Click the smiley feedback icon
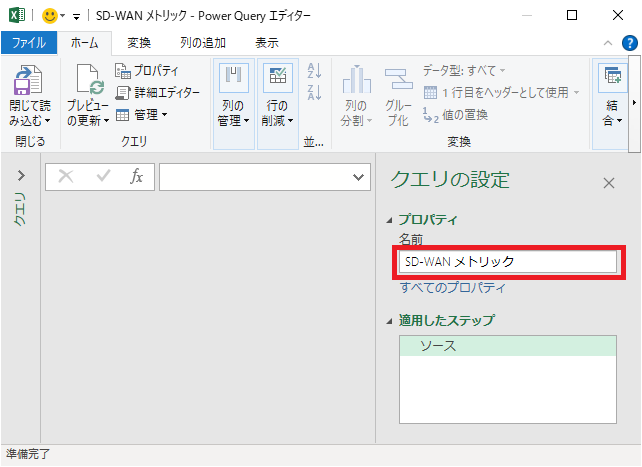Screen dimensions: 642x467 (x=50, y=16)
